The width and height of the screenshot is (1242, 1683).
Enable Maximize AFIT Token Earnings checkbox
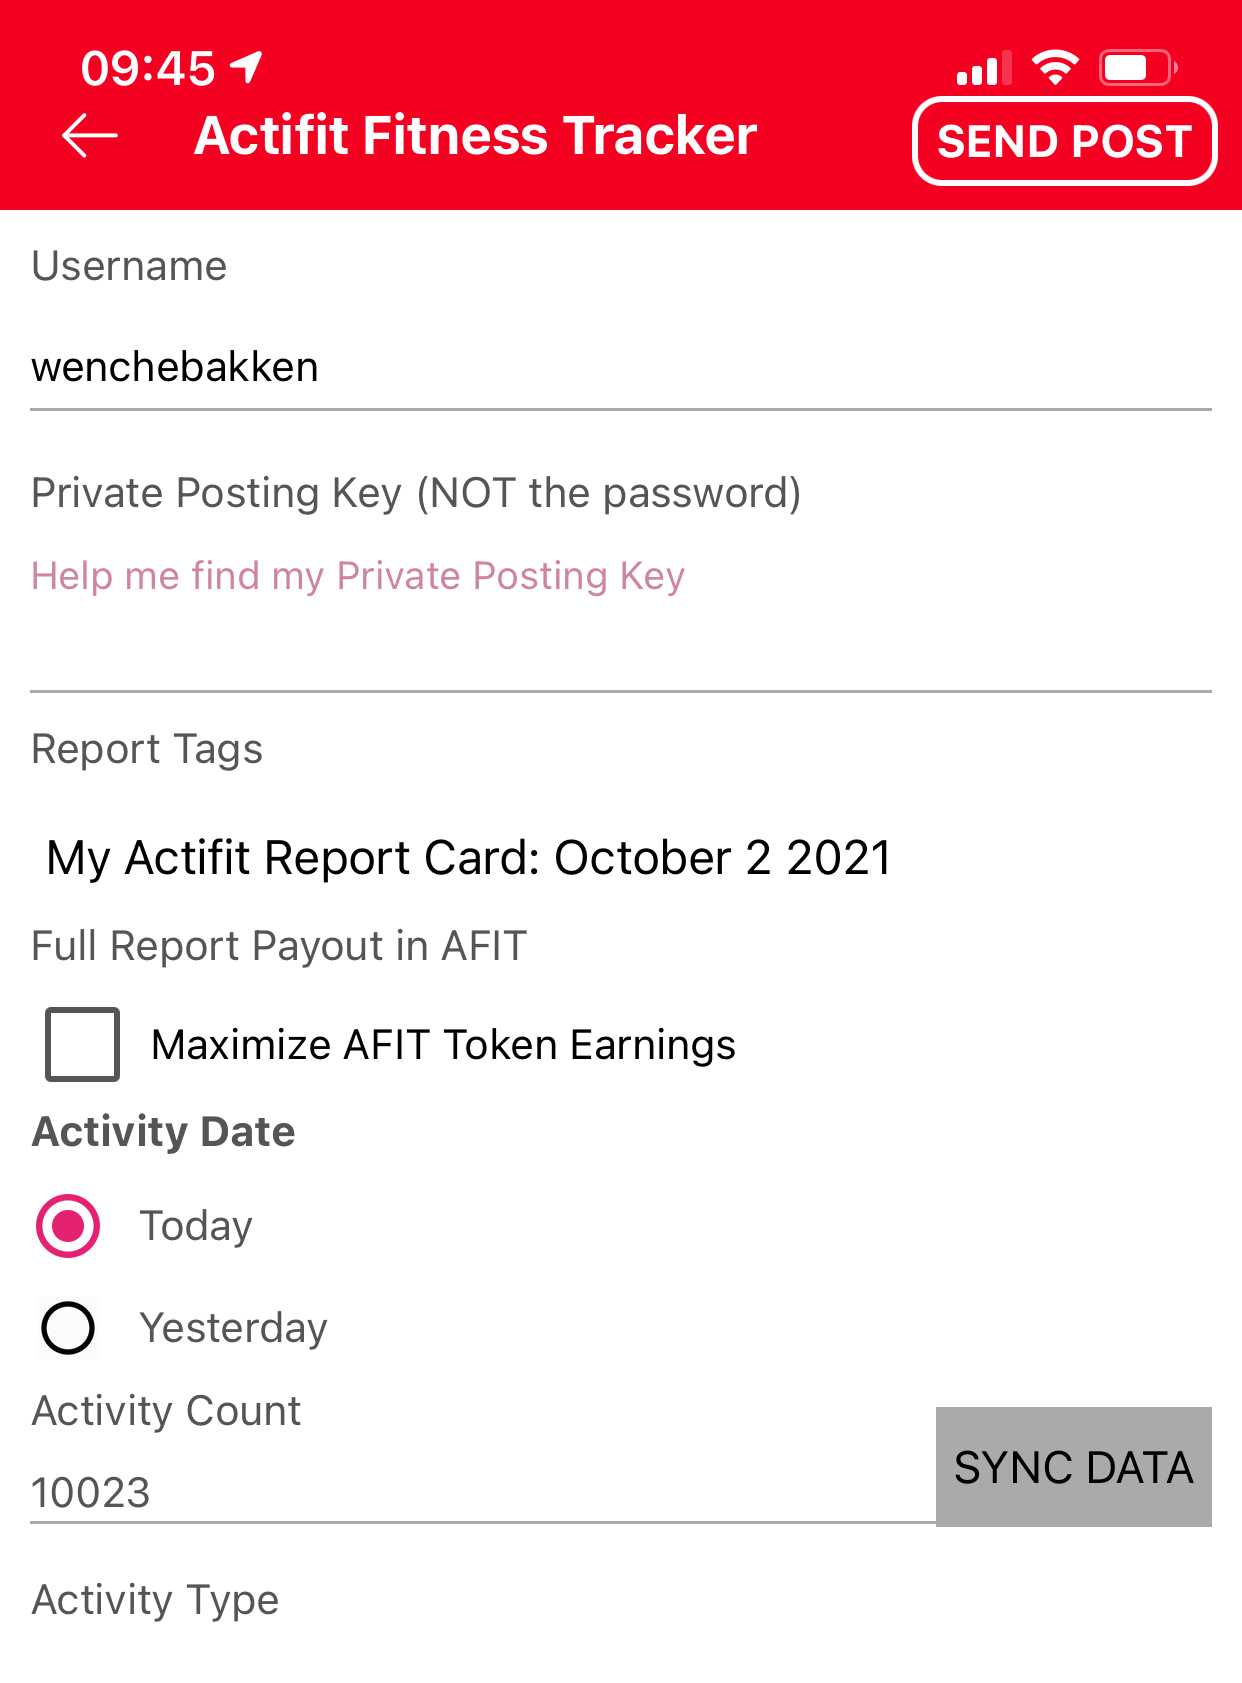[82, 1044]
